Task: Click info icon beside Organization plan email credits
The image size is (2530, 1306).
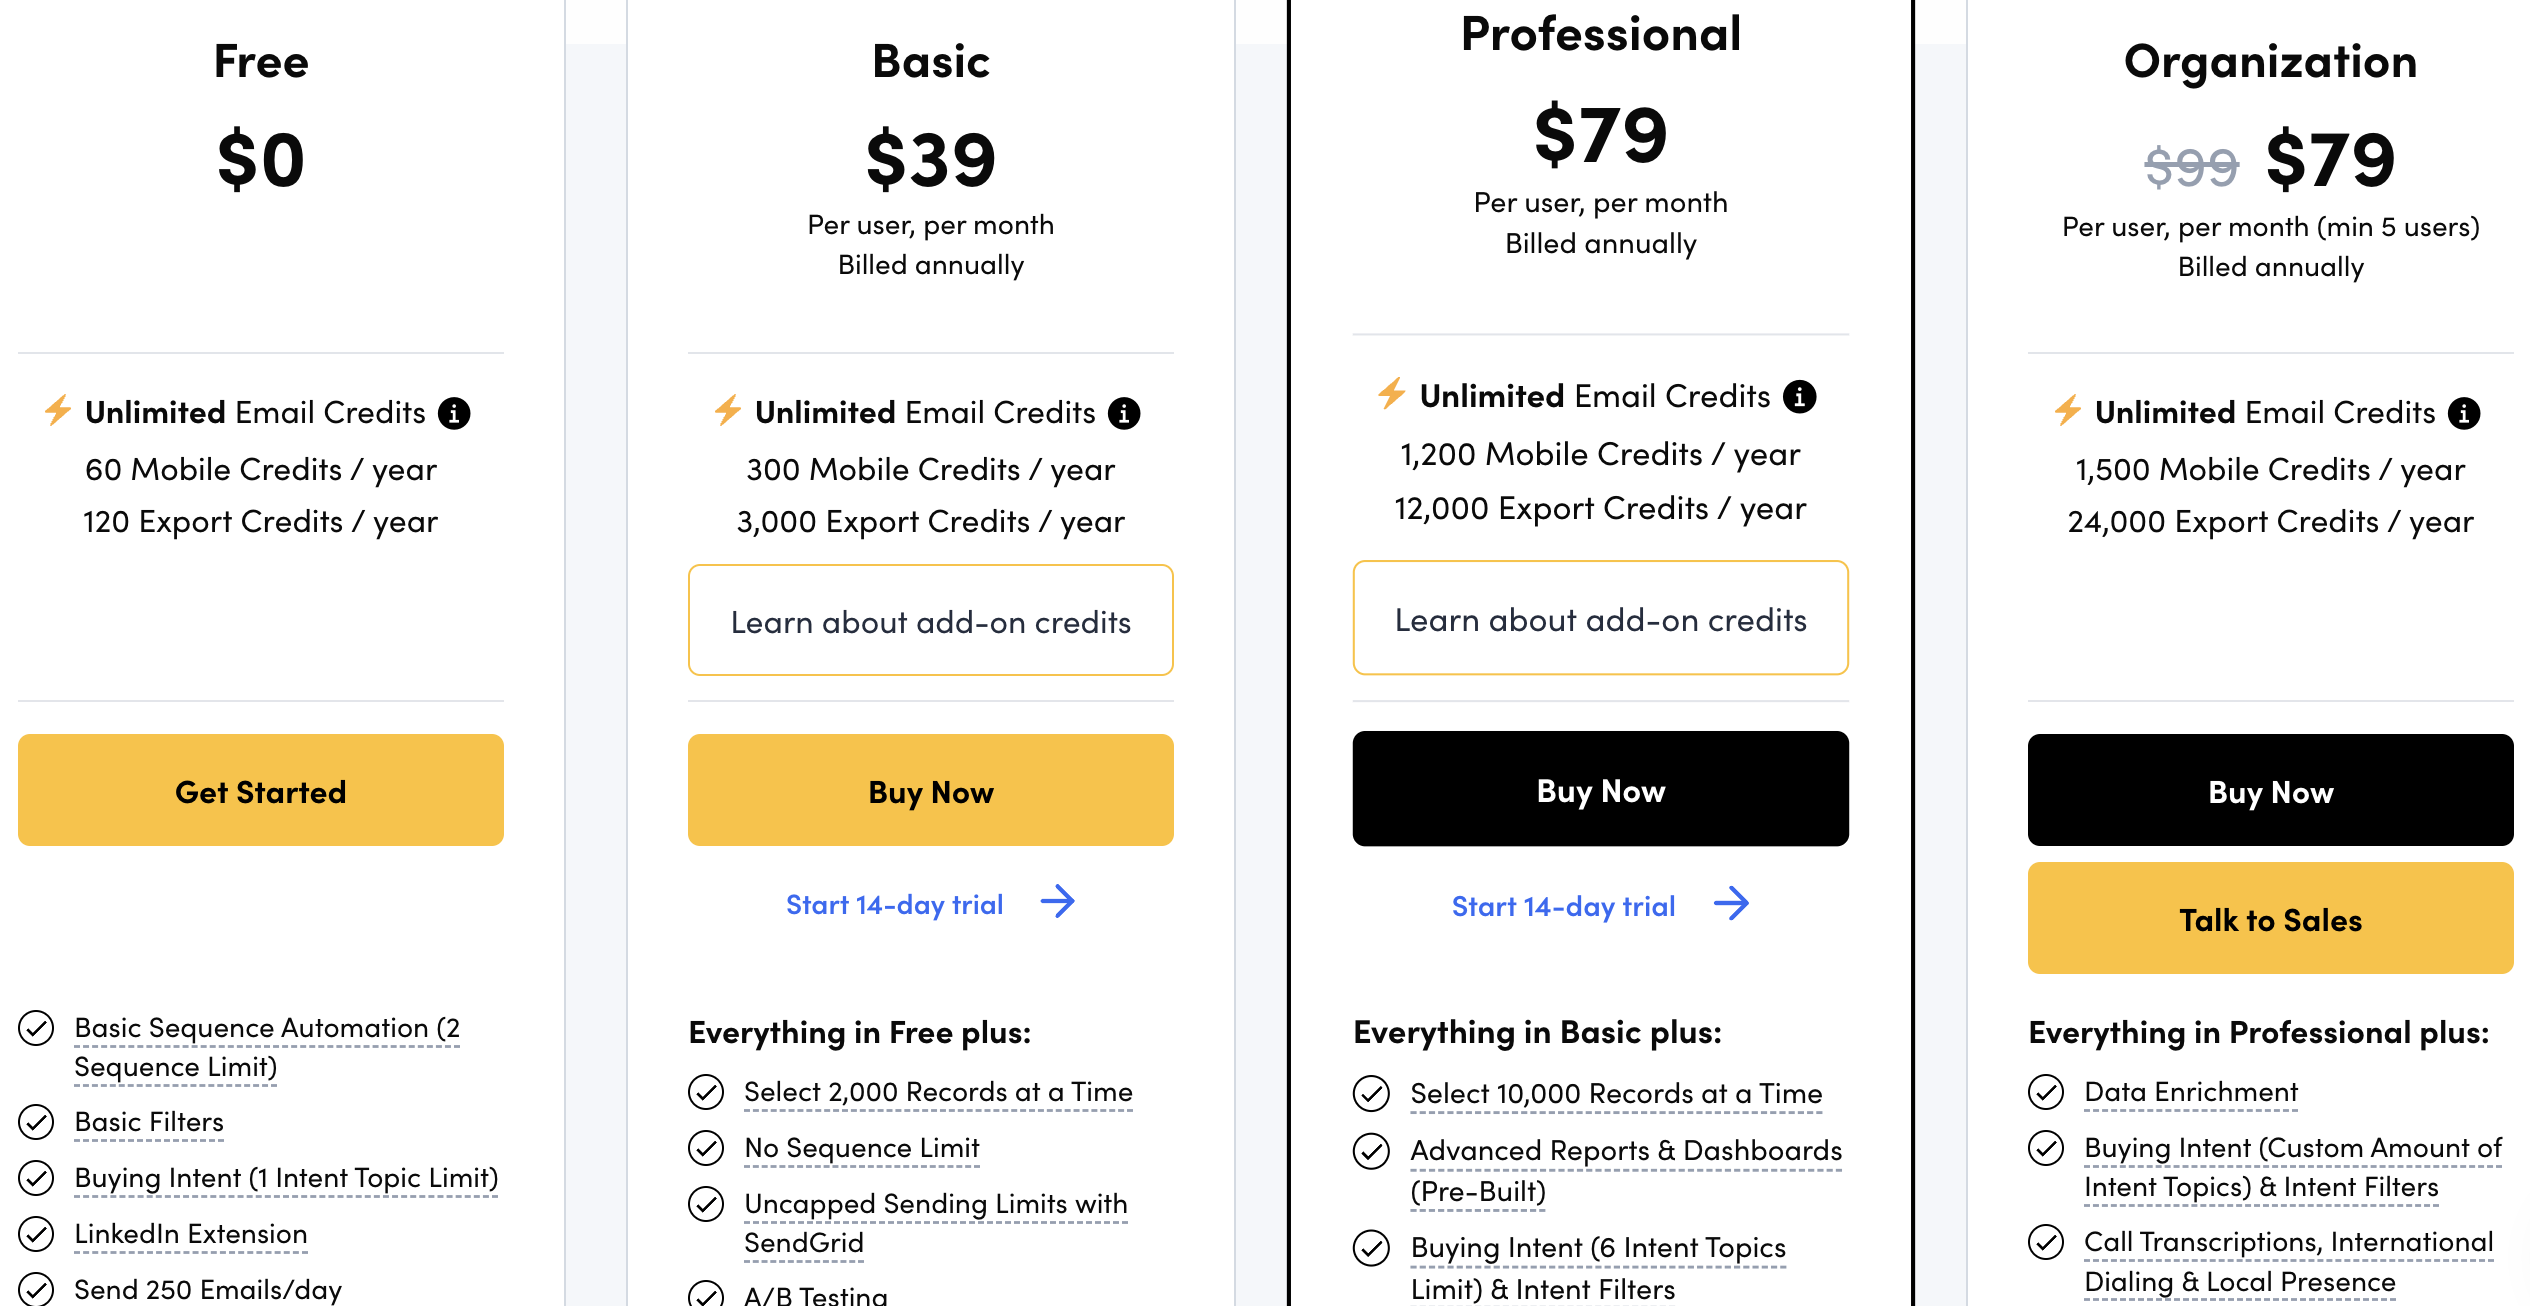Action: (x=2464, y=413)
